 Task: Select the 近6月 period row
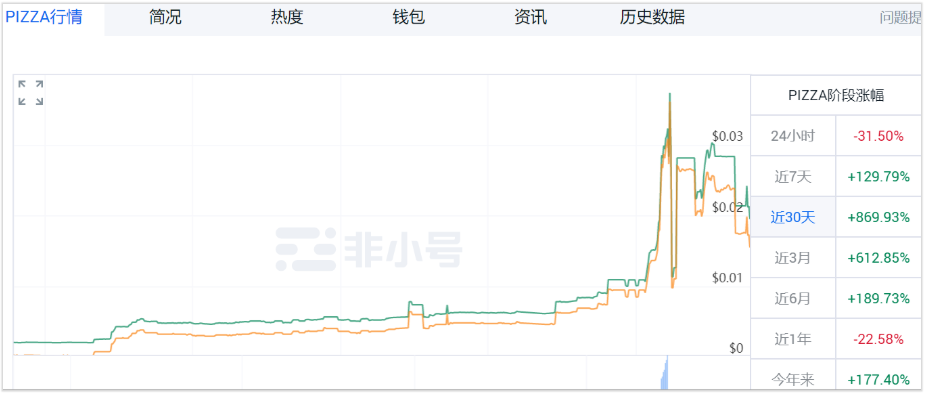[x=836, y=299]
